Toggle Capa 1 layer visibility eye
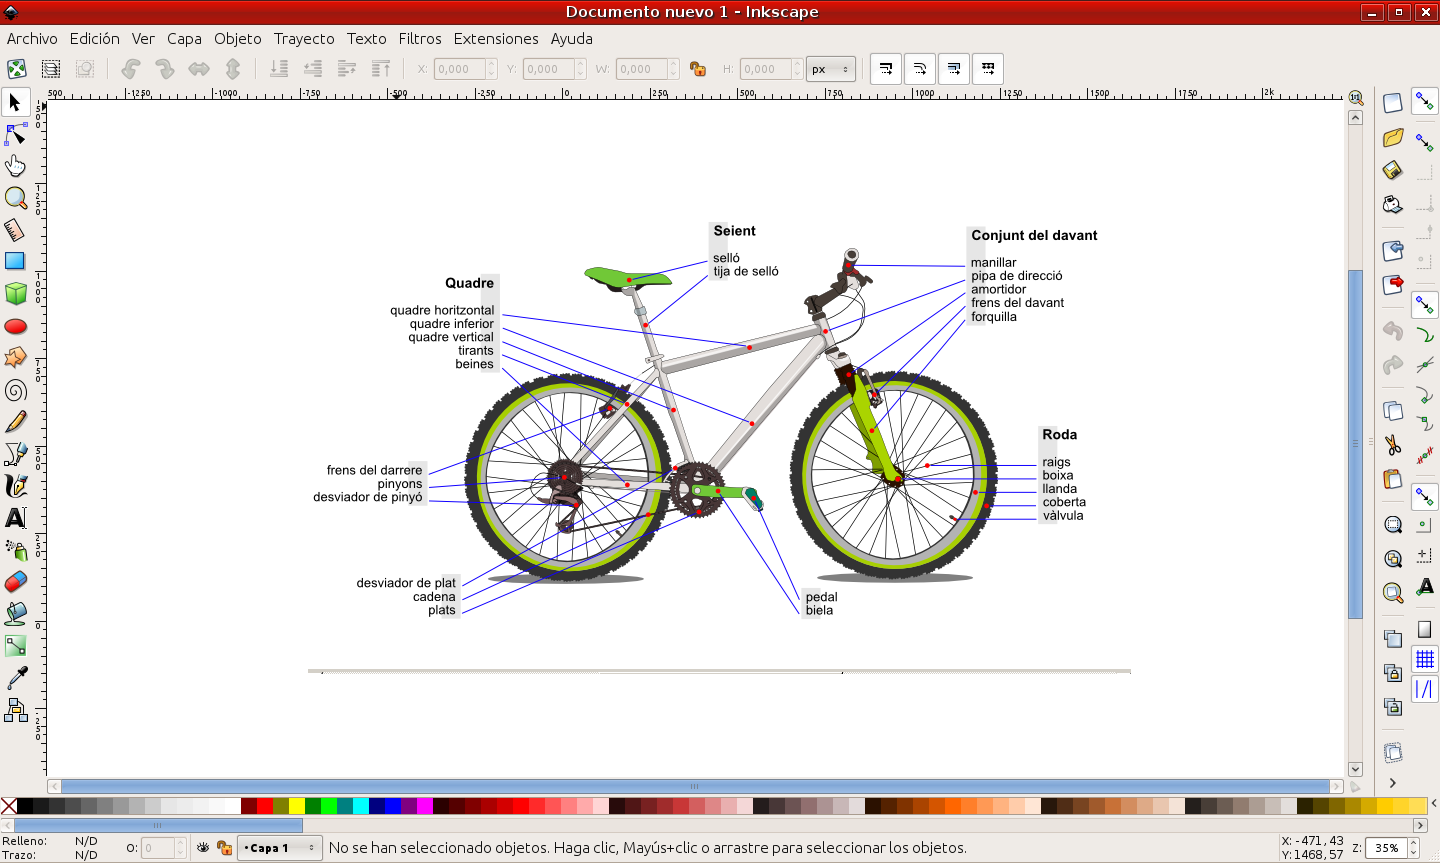The image size is (1440, 863). pos(203,848)
